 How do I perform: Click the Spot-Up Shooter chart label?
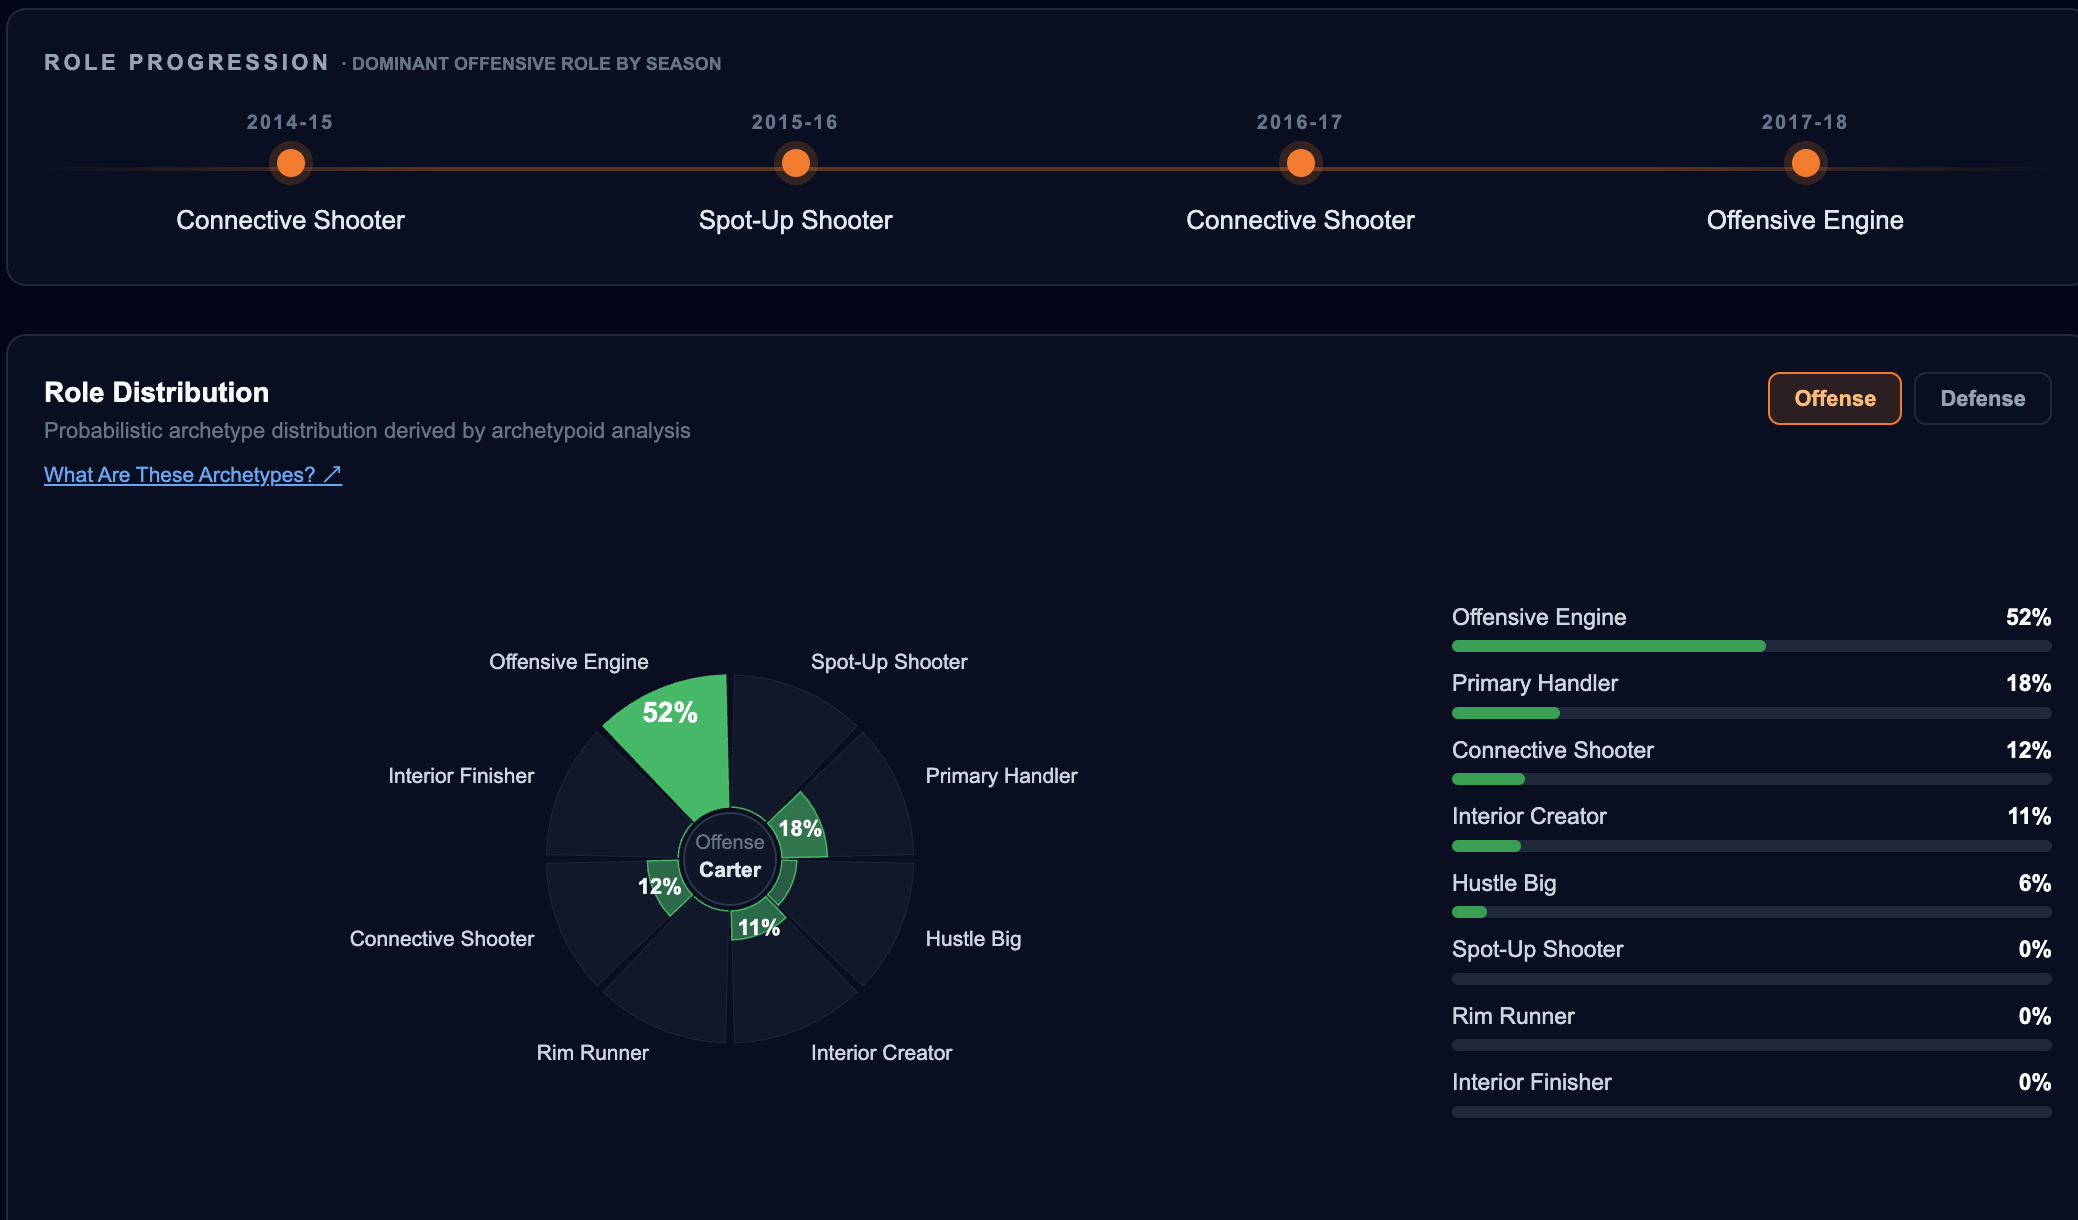tap(889, 662)
